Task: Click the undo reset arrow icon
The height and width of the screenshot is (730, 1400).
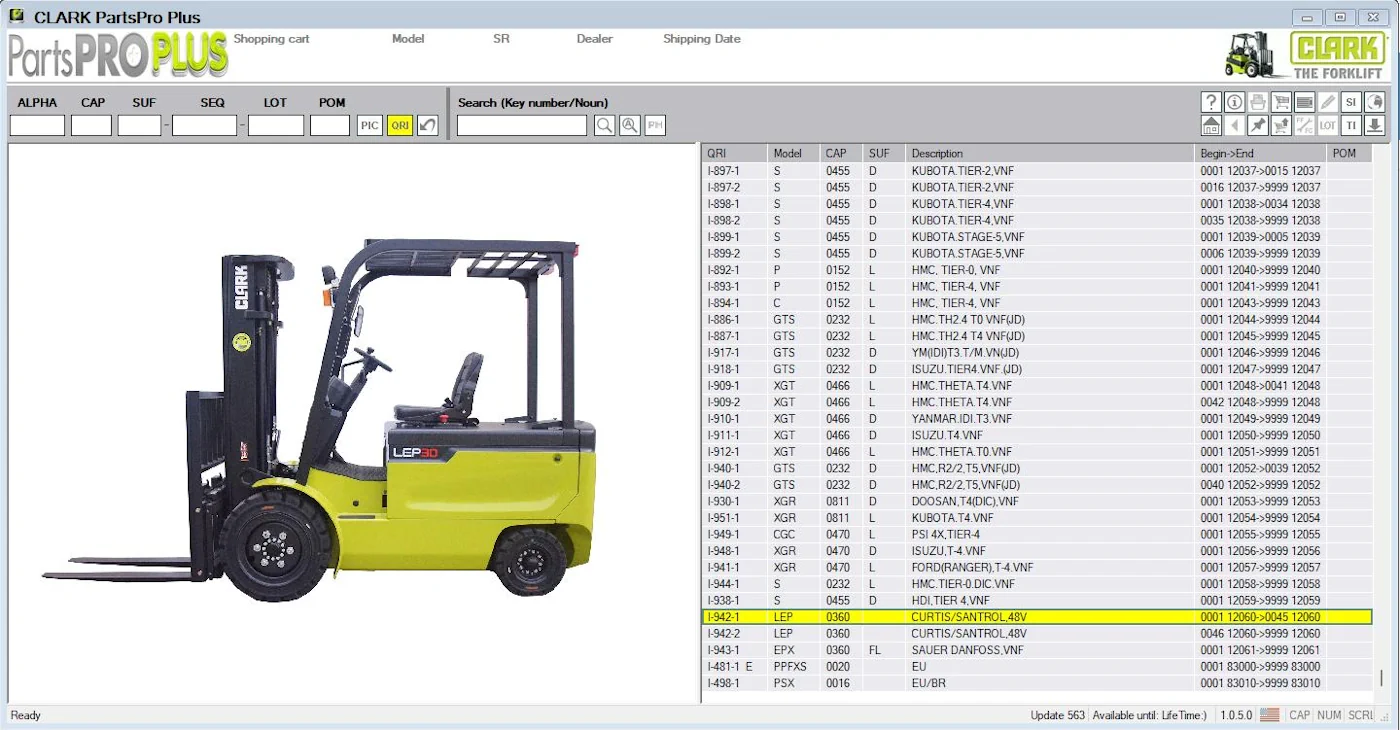Action: pos(428,125)
